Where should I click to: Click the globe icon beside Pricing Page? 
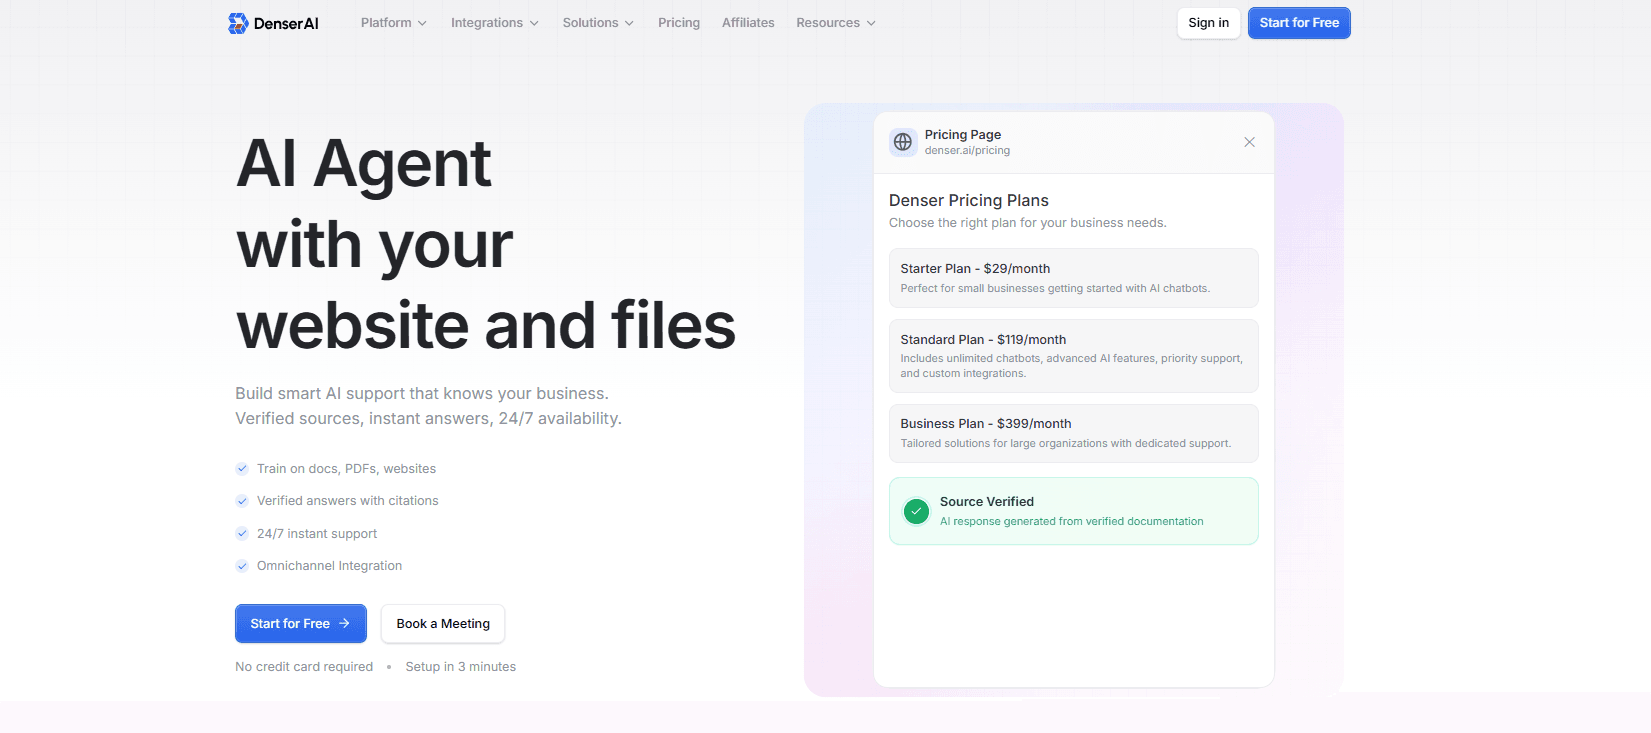903,142
